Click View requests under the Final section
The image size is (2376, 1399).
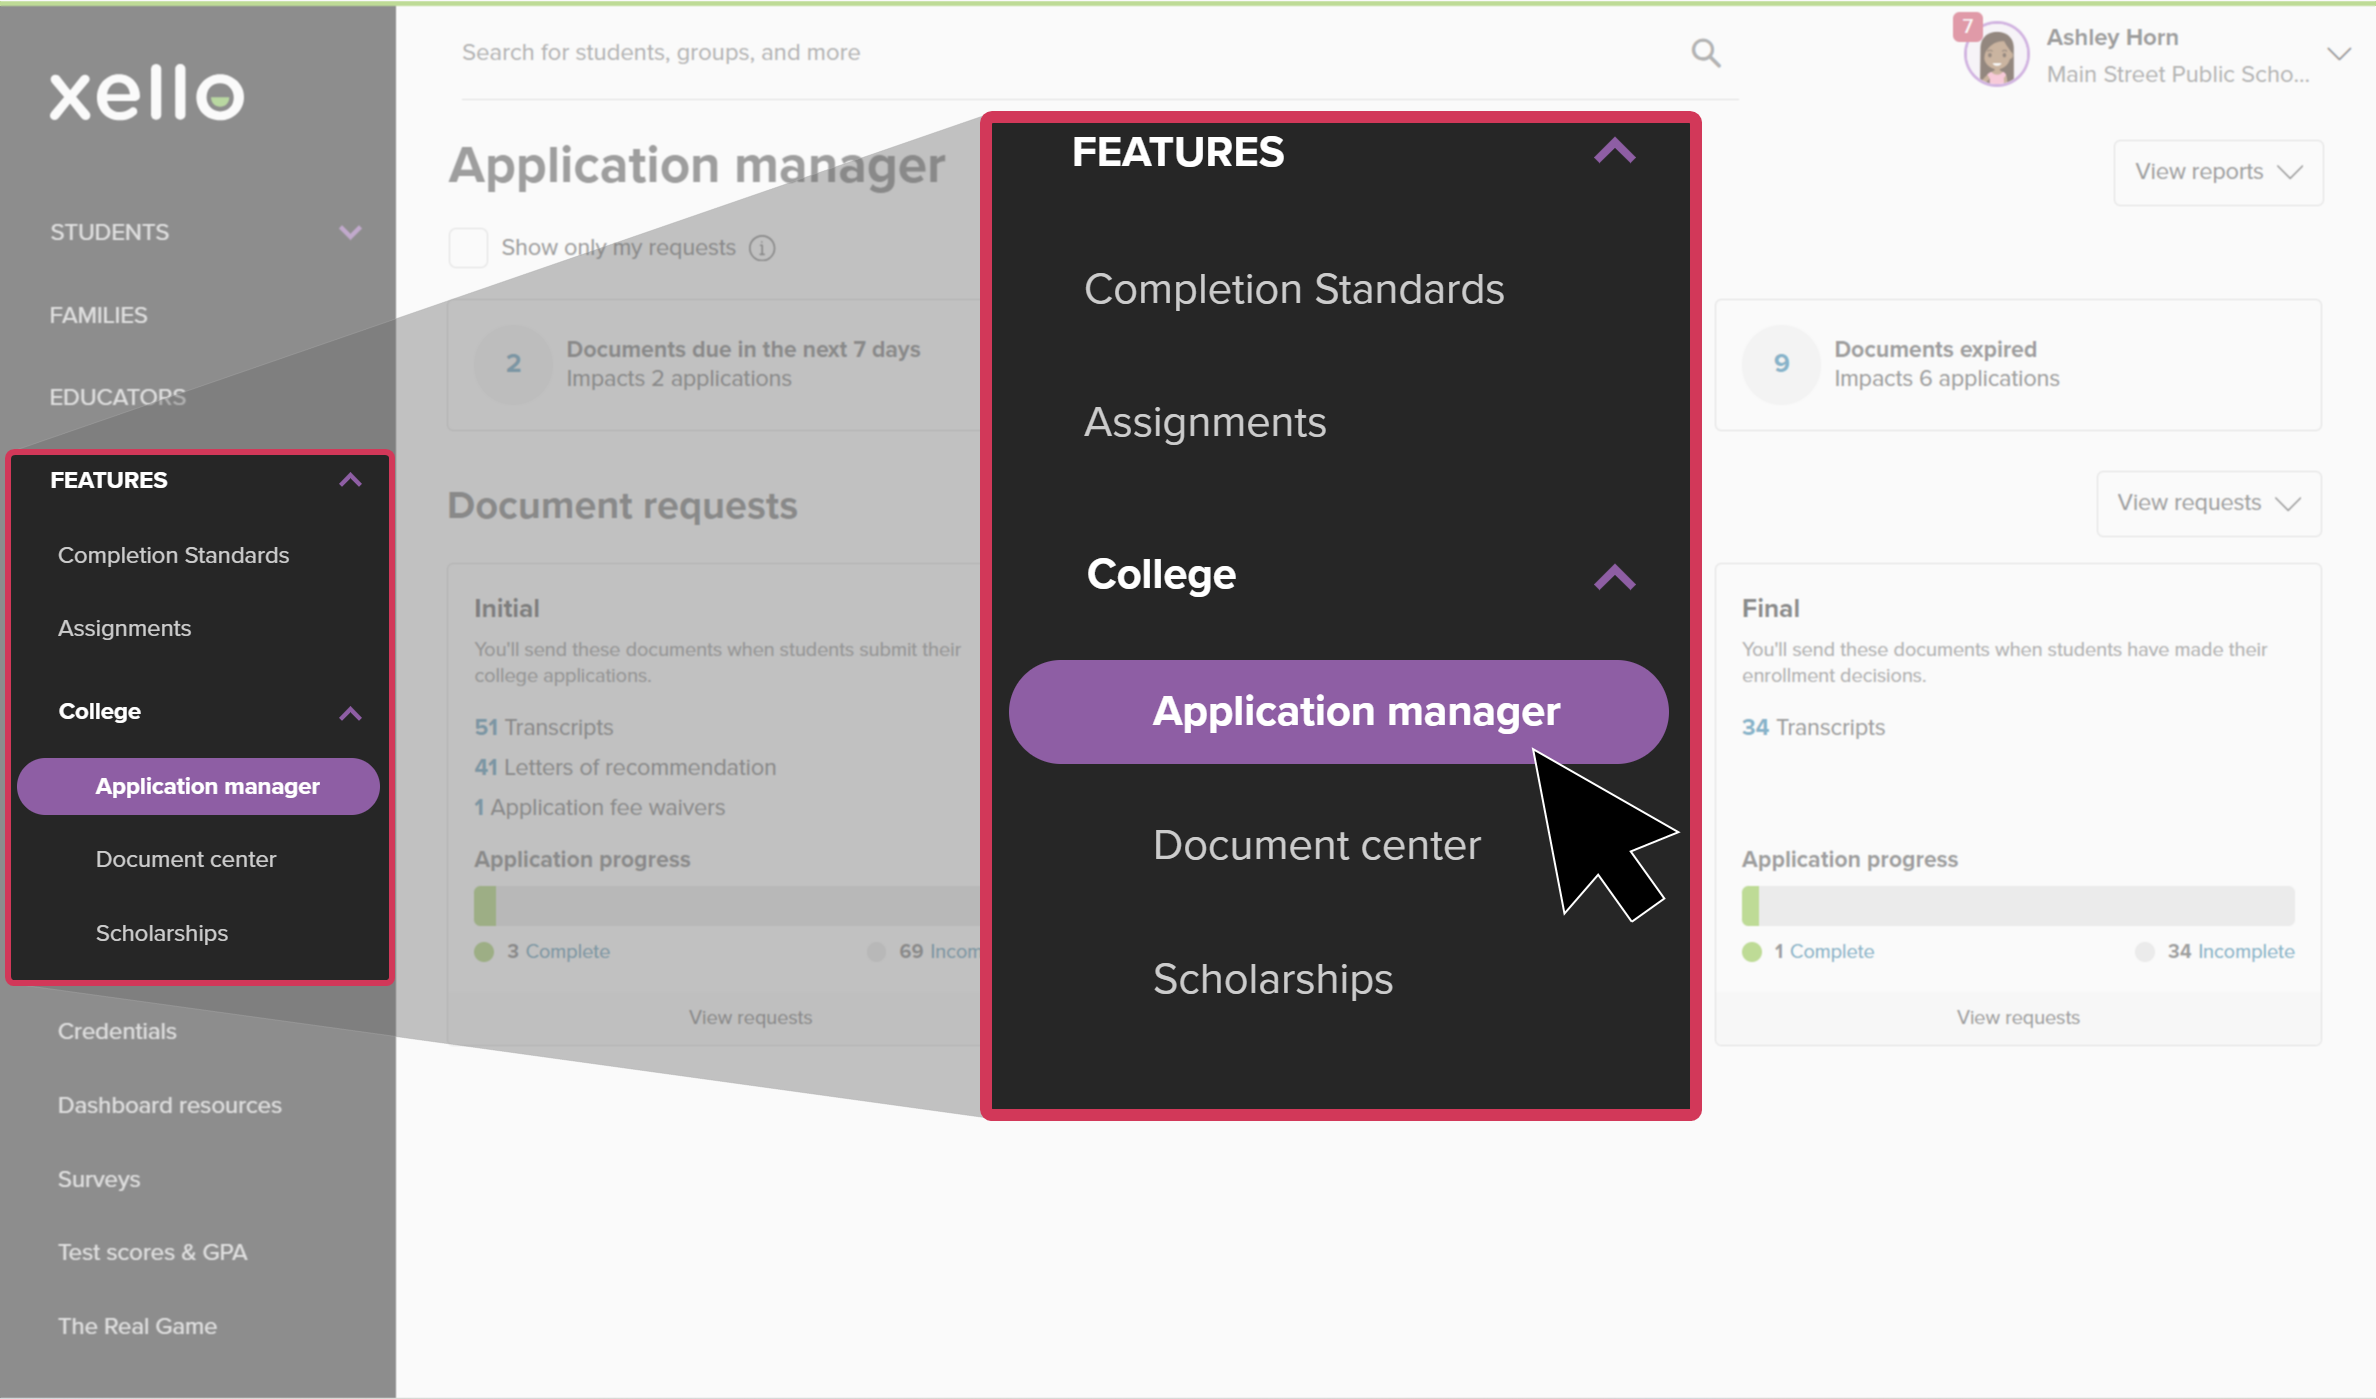2018,1016
